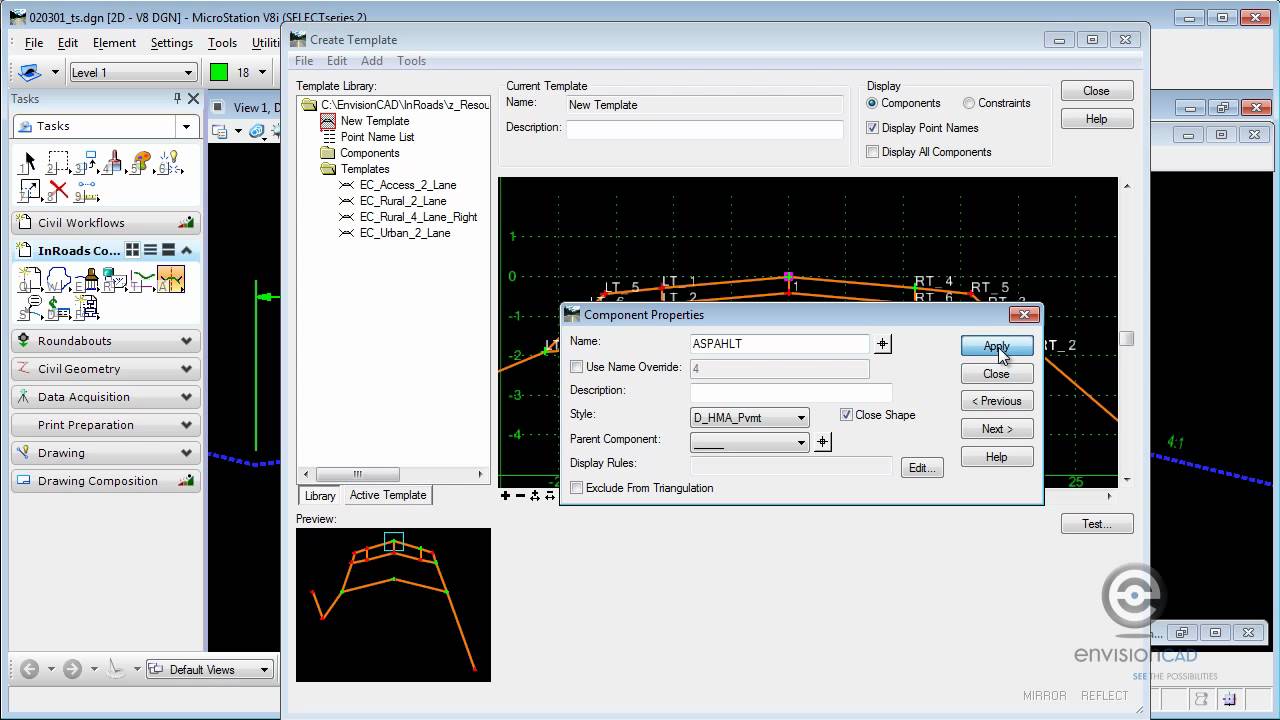The height and width of the screenshot is (720, 1280).
Task: Select the Constraints display radio button
Action: point(969,103)
